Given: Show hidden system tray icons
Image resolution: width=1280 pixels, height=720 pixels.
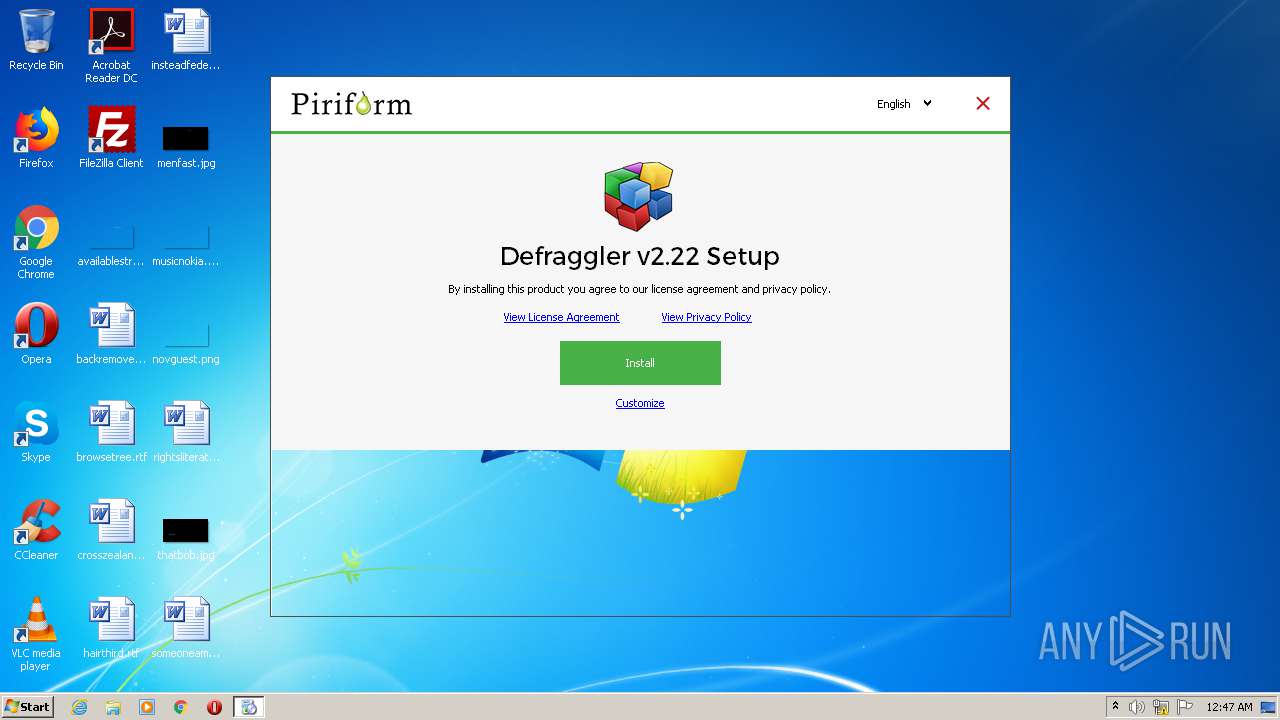Looking at the screenshot, I should (x=1115, y=707).
